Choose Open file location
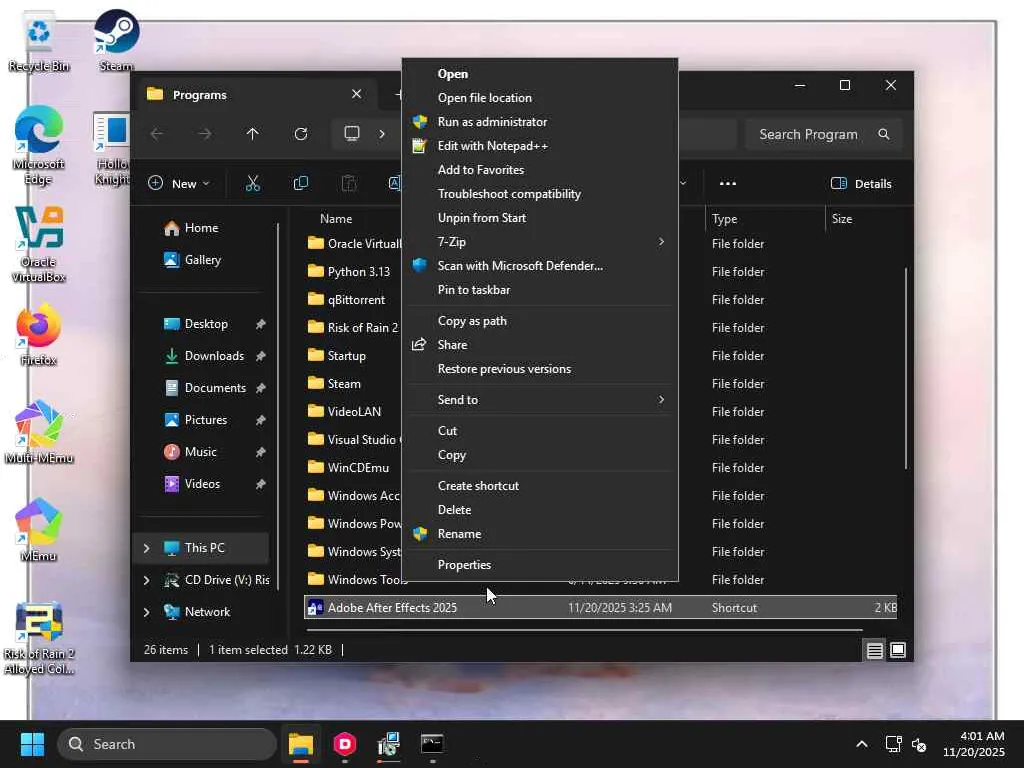 point(541,98)
